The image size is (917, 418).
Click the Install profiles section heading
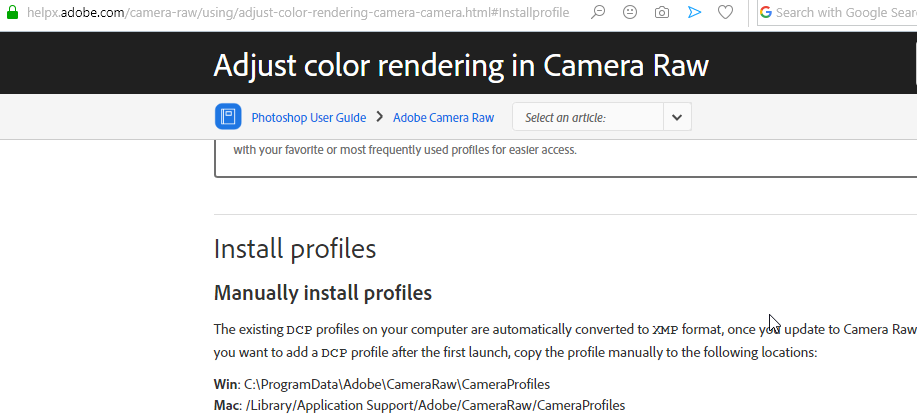click(295, 248)
